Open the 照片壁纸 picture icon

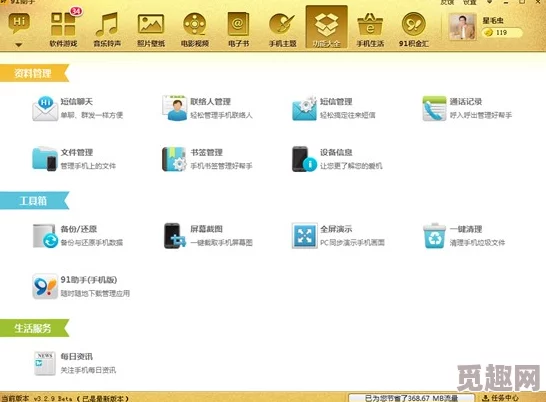(x=151, y=24)
